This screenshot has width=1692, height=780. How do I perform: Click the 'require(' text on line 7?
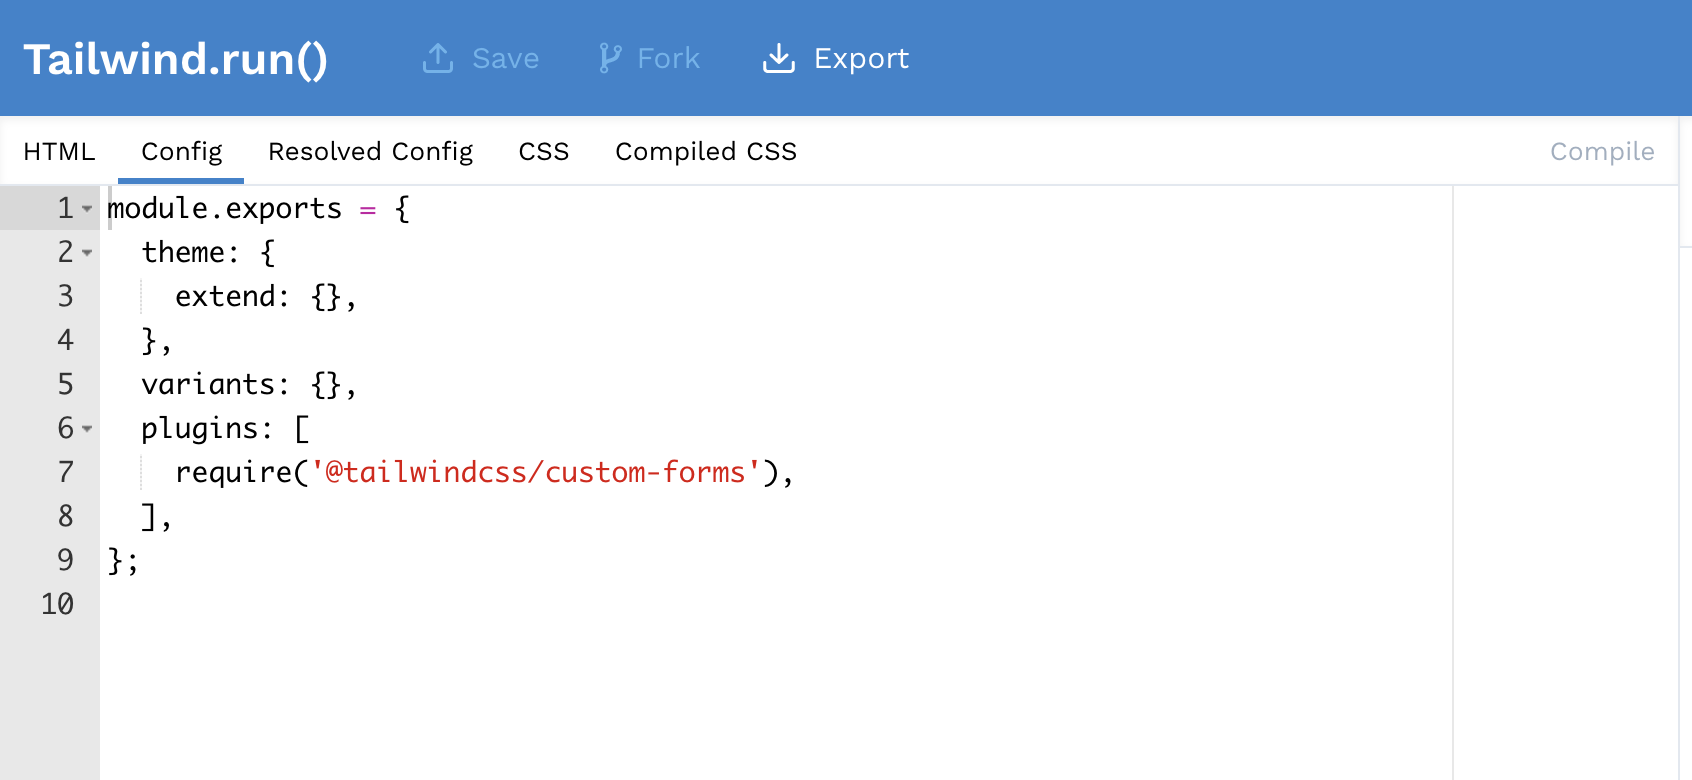coord(242,472)
